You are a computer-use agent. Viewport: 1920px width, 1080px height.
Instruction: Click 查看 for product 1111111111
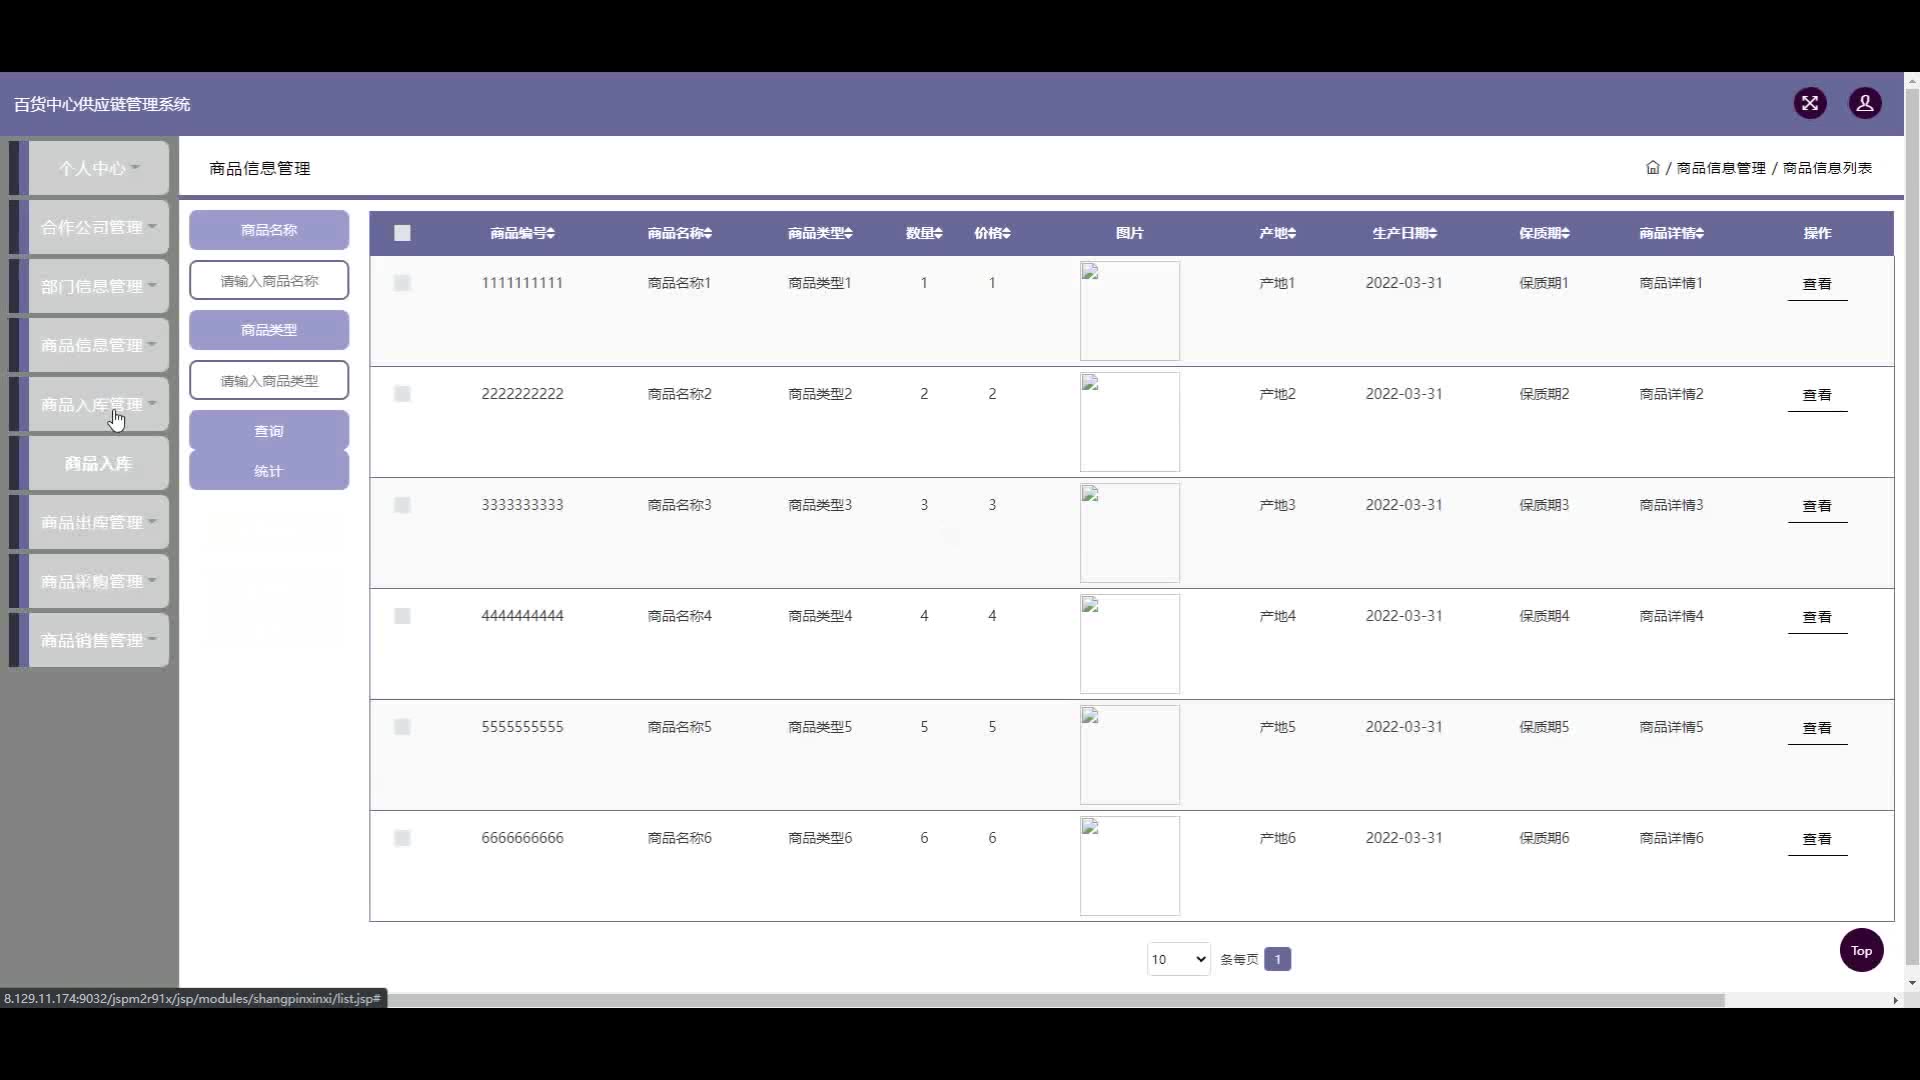[x=1817, y=284]
